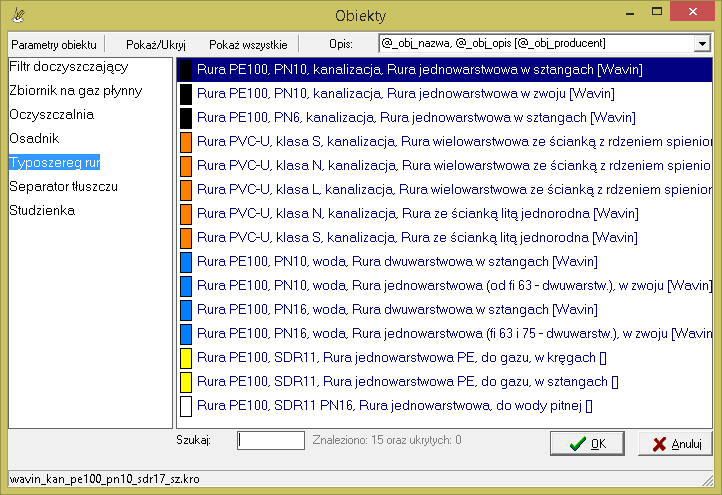Screen dimensions: 722x495
Task: Click black swatch of PN6 kanalizacja row
Action: pyautogui.click(x=186, y=118)
